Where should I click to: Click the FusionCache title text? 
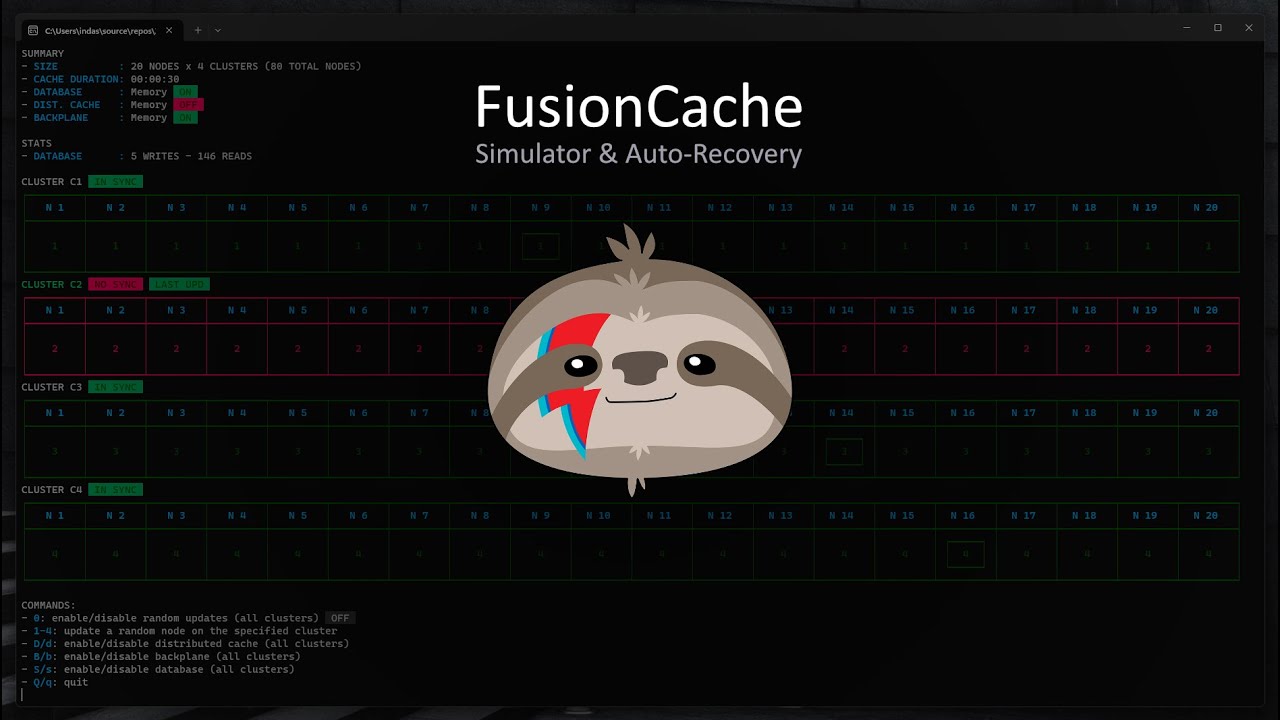[x=639, y=106]
